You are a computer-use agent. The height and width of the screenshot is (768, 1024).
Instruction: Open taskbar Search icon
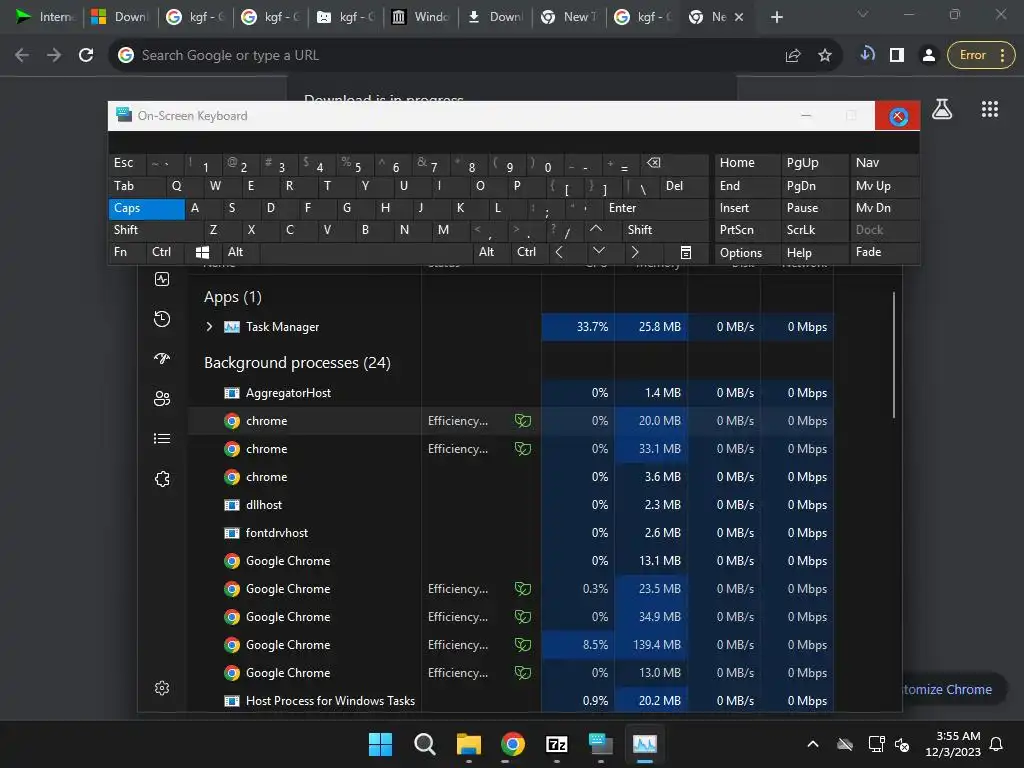tap(424, 744)
